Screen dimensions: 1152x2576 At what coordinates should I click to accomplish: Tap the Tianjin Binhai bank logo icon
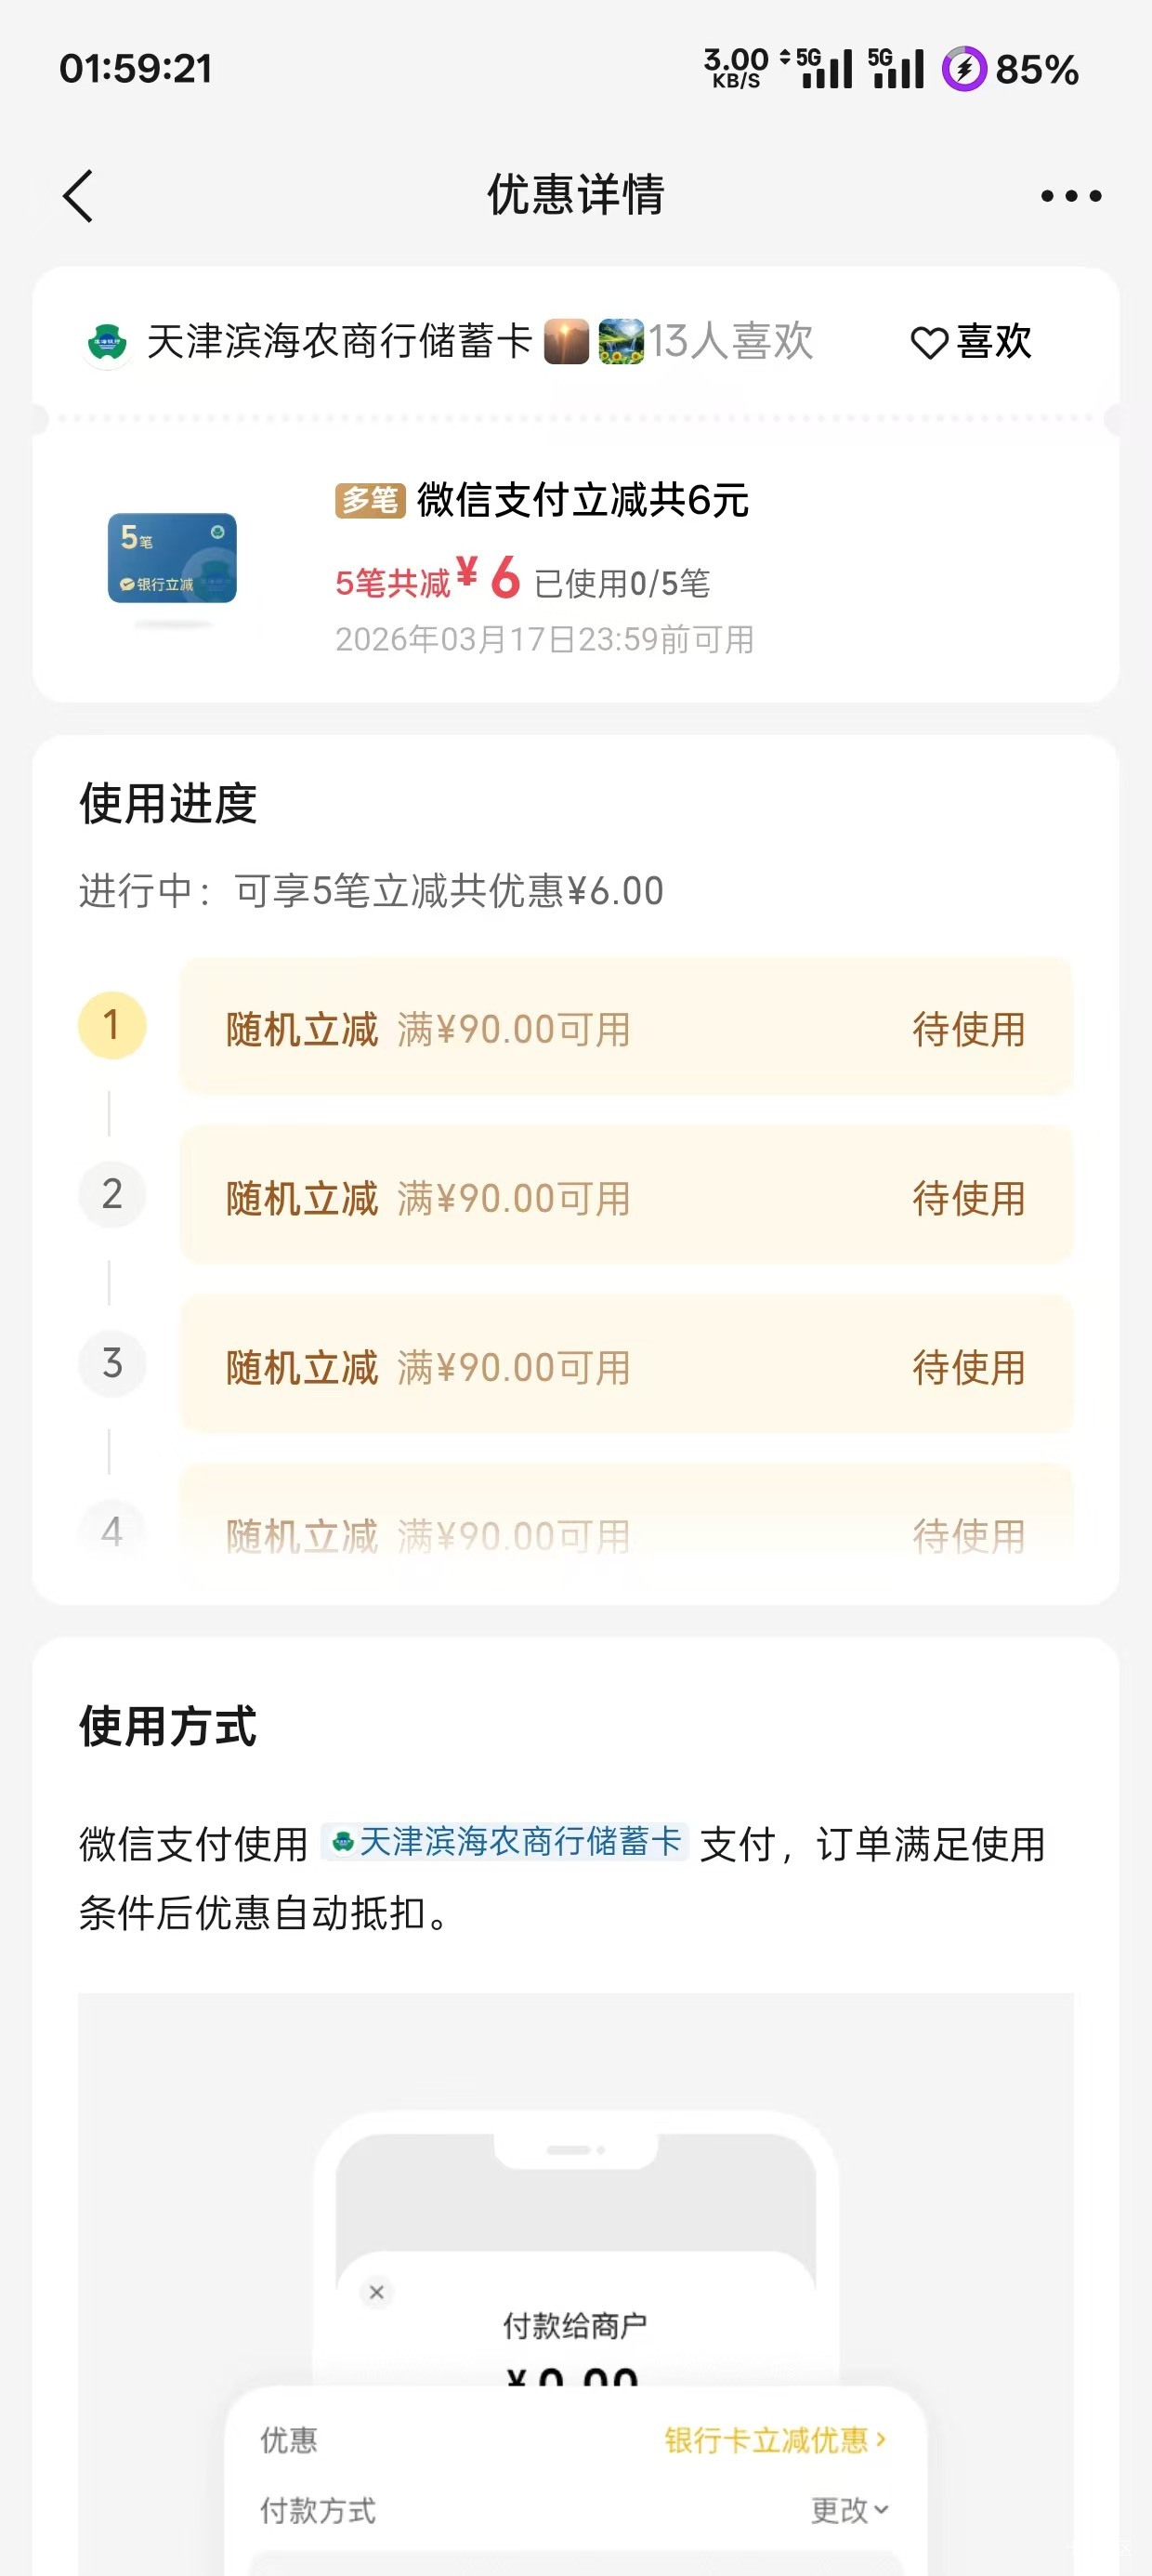(106, 343)
